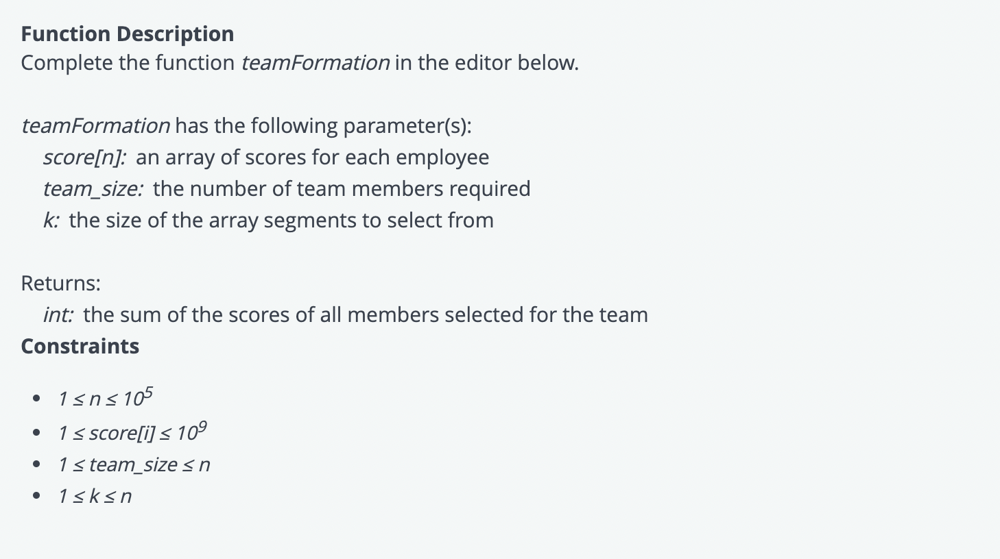
Task: Click the Constraints heading
Action: [x=80, y=346]
